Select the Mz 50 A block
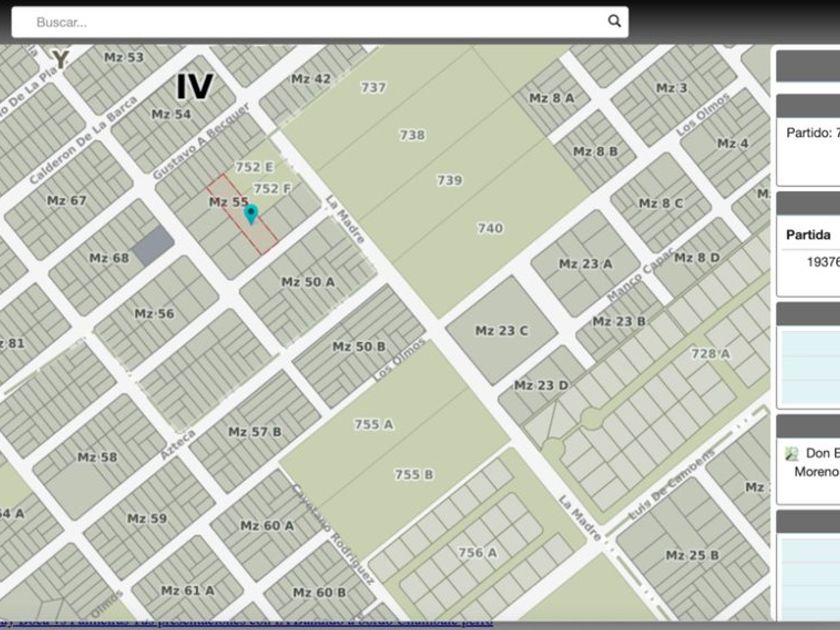Screen dimensions: 840x630 tap(308, 282)
